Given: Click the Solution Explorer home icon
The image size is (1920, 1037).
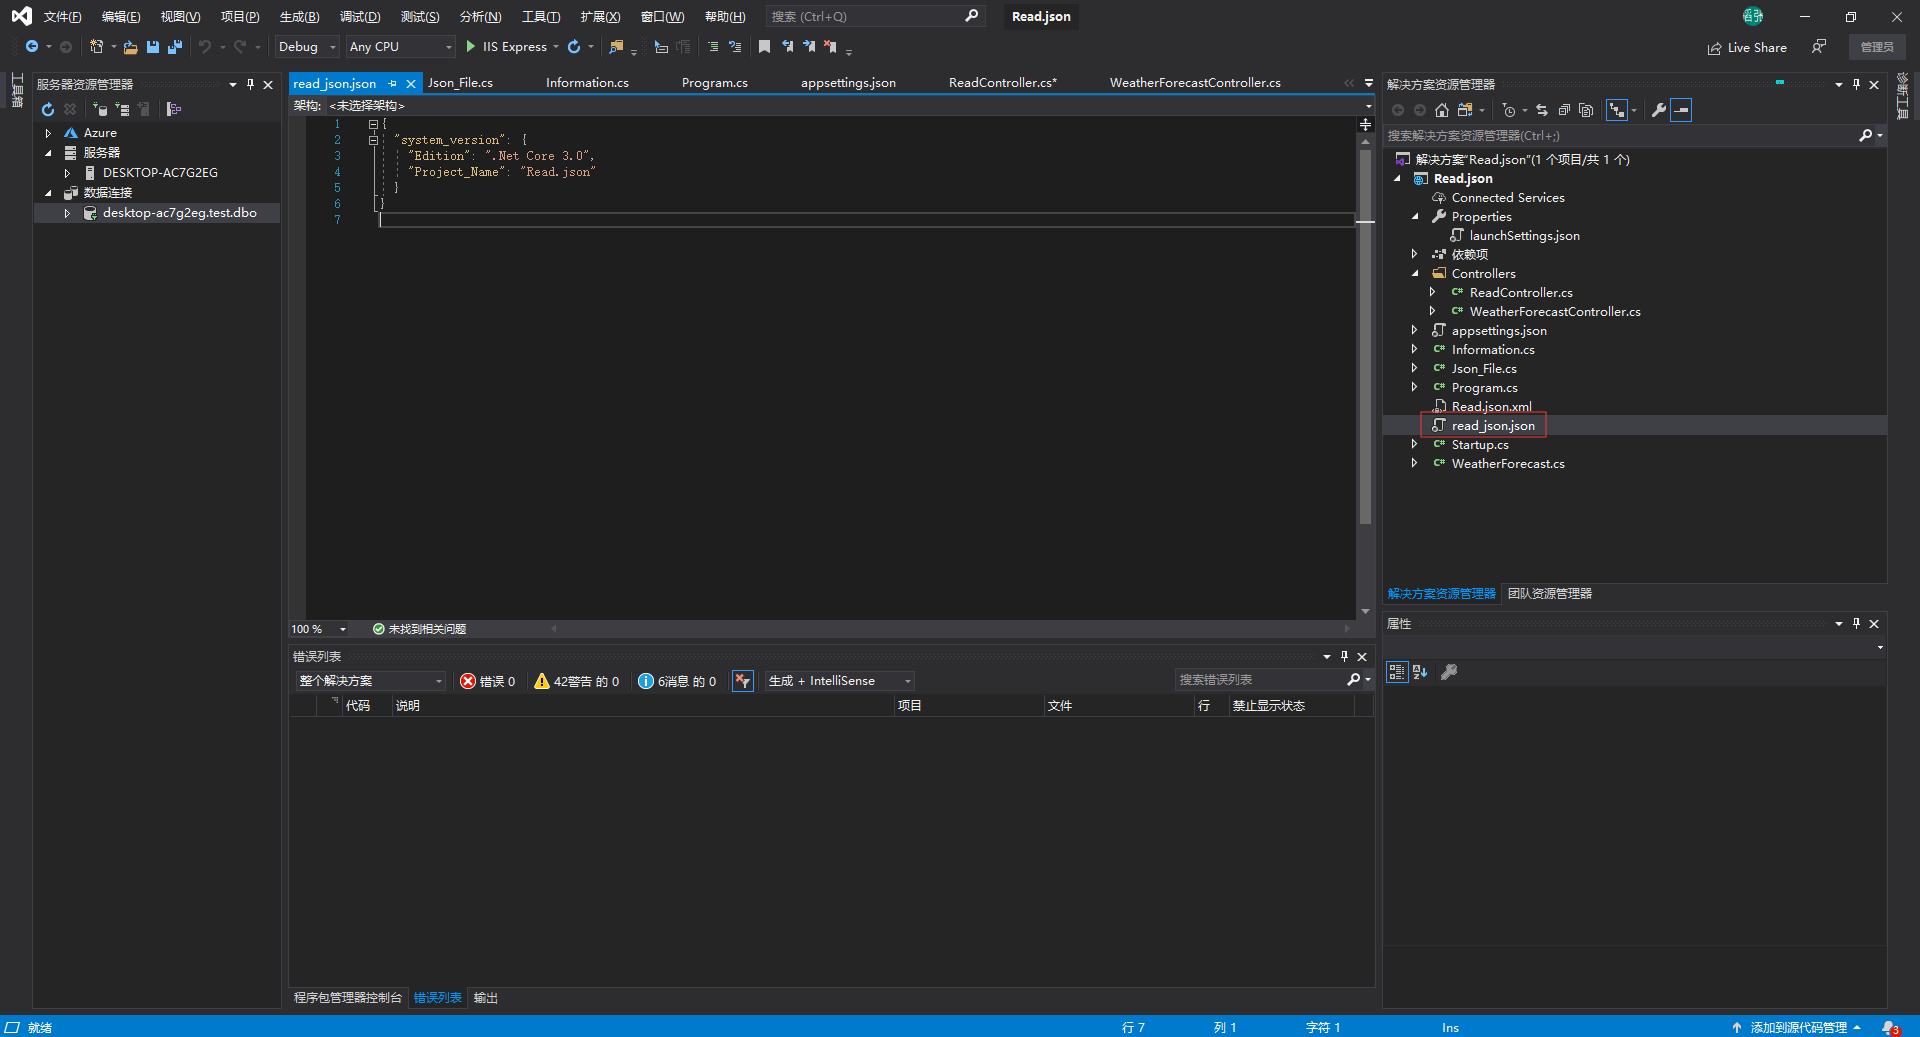Looking at the screenshot, I should tap(1441, 110).
